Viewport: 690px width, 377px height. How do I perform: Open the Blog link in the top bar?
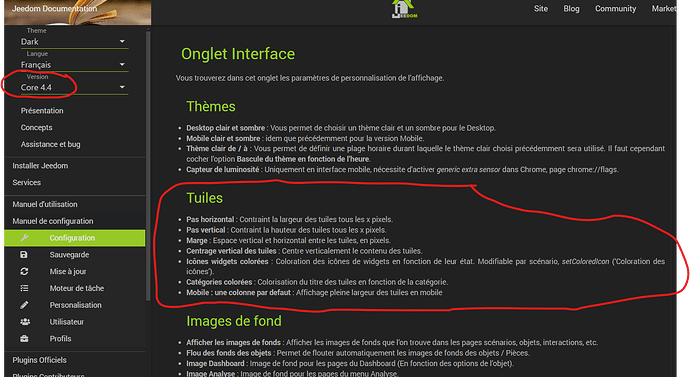[571, 9]
